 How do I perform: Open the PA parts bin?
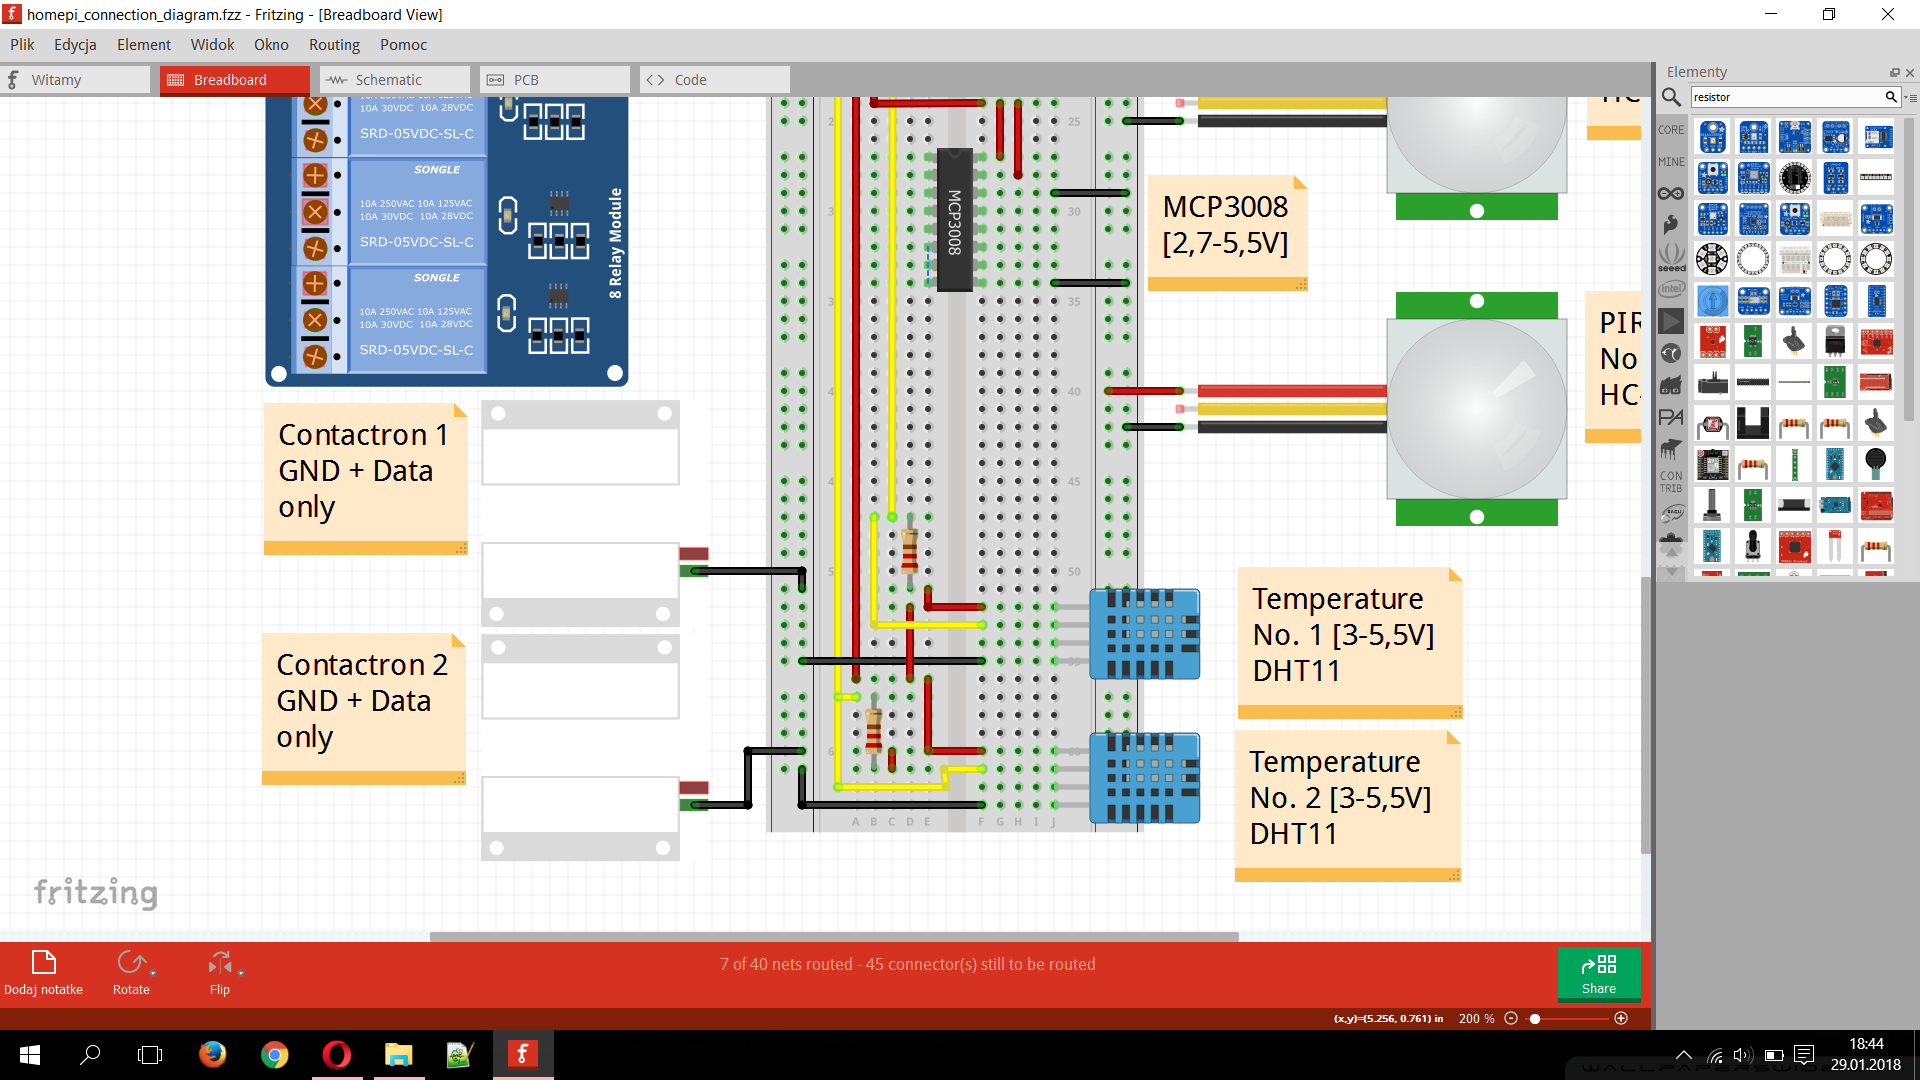(x=1671, y=417)
